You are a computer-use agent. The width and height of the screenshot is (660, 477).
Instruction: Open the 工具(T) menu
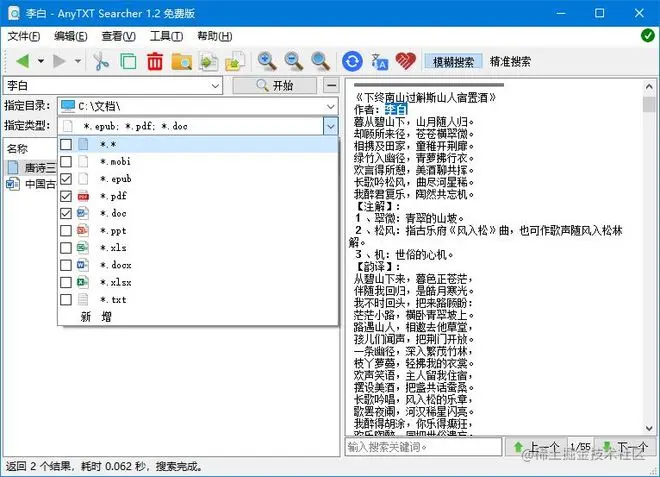click(x=166, y=36)
